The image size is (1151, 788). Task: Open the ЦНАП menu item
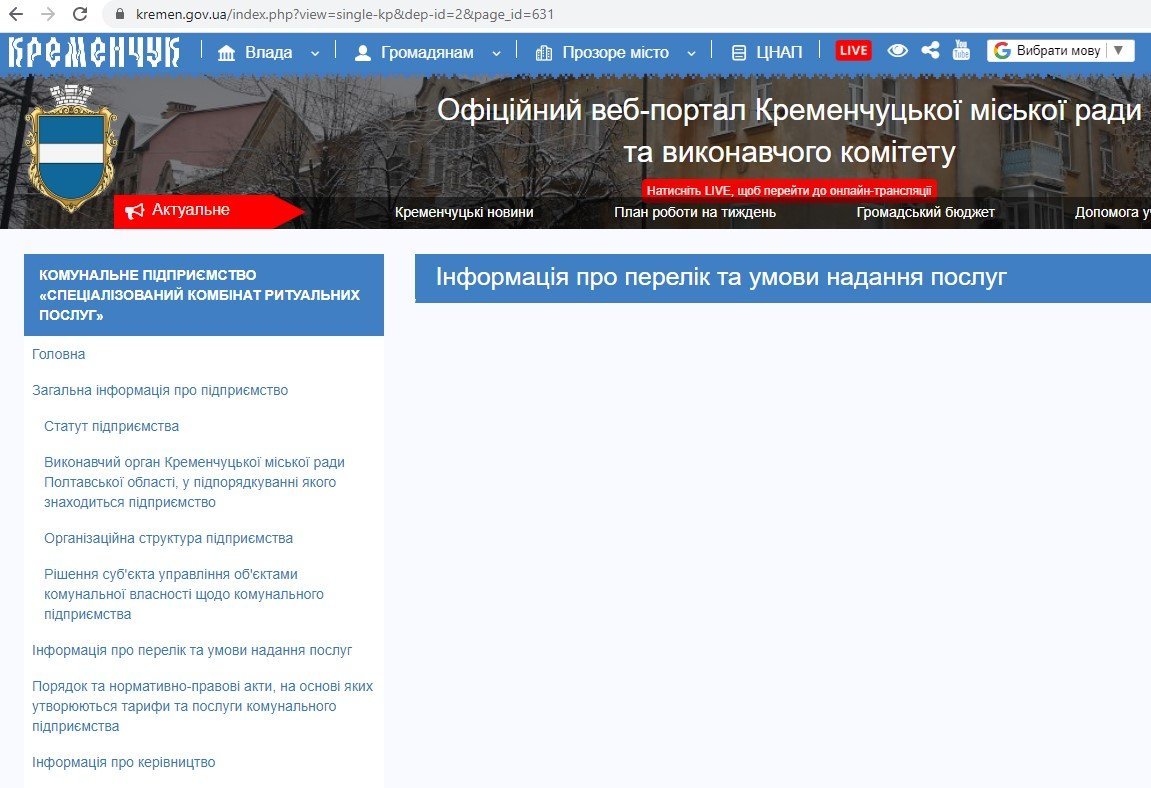[767, 52]
